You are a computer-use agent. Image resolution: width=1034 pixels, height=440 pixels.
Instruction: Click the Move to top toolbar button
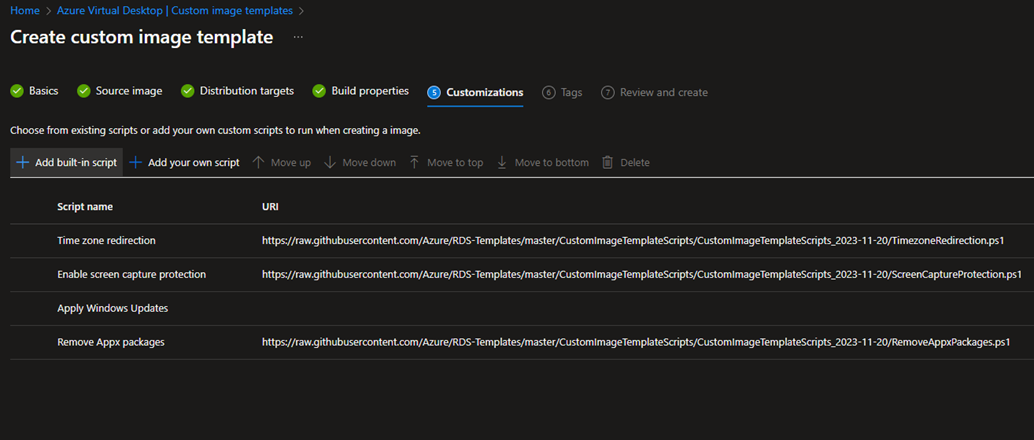tap(446, 162)
